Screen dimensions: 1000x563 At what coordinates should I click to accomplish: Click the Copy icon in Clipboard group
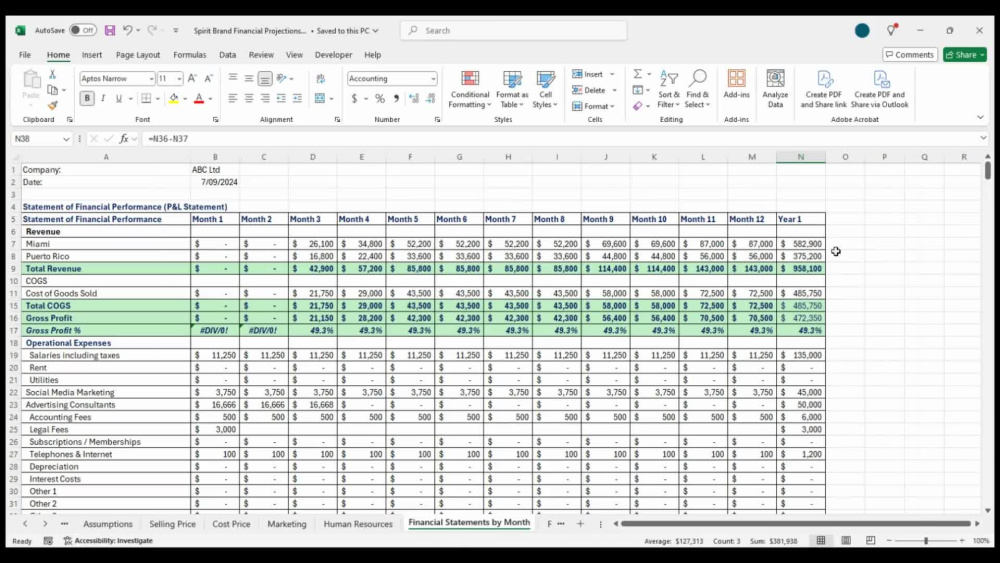(52, 90)
